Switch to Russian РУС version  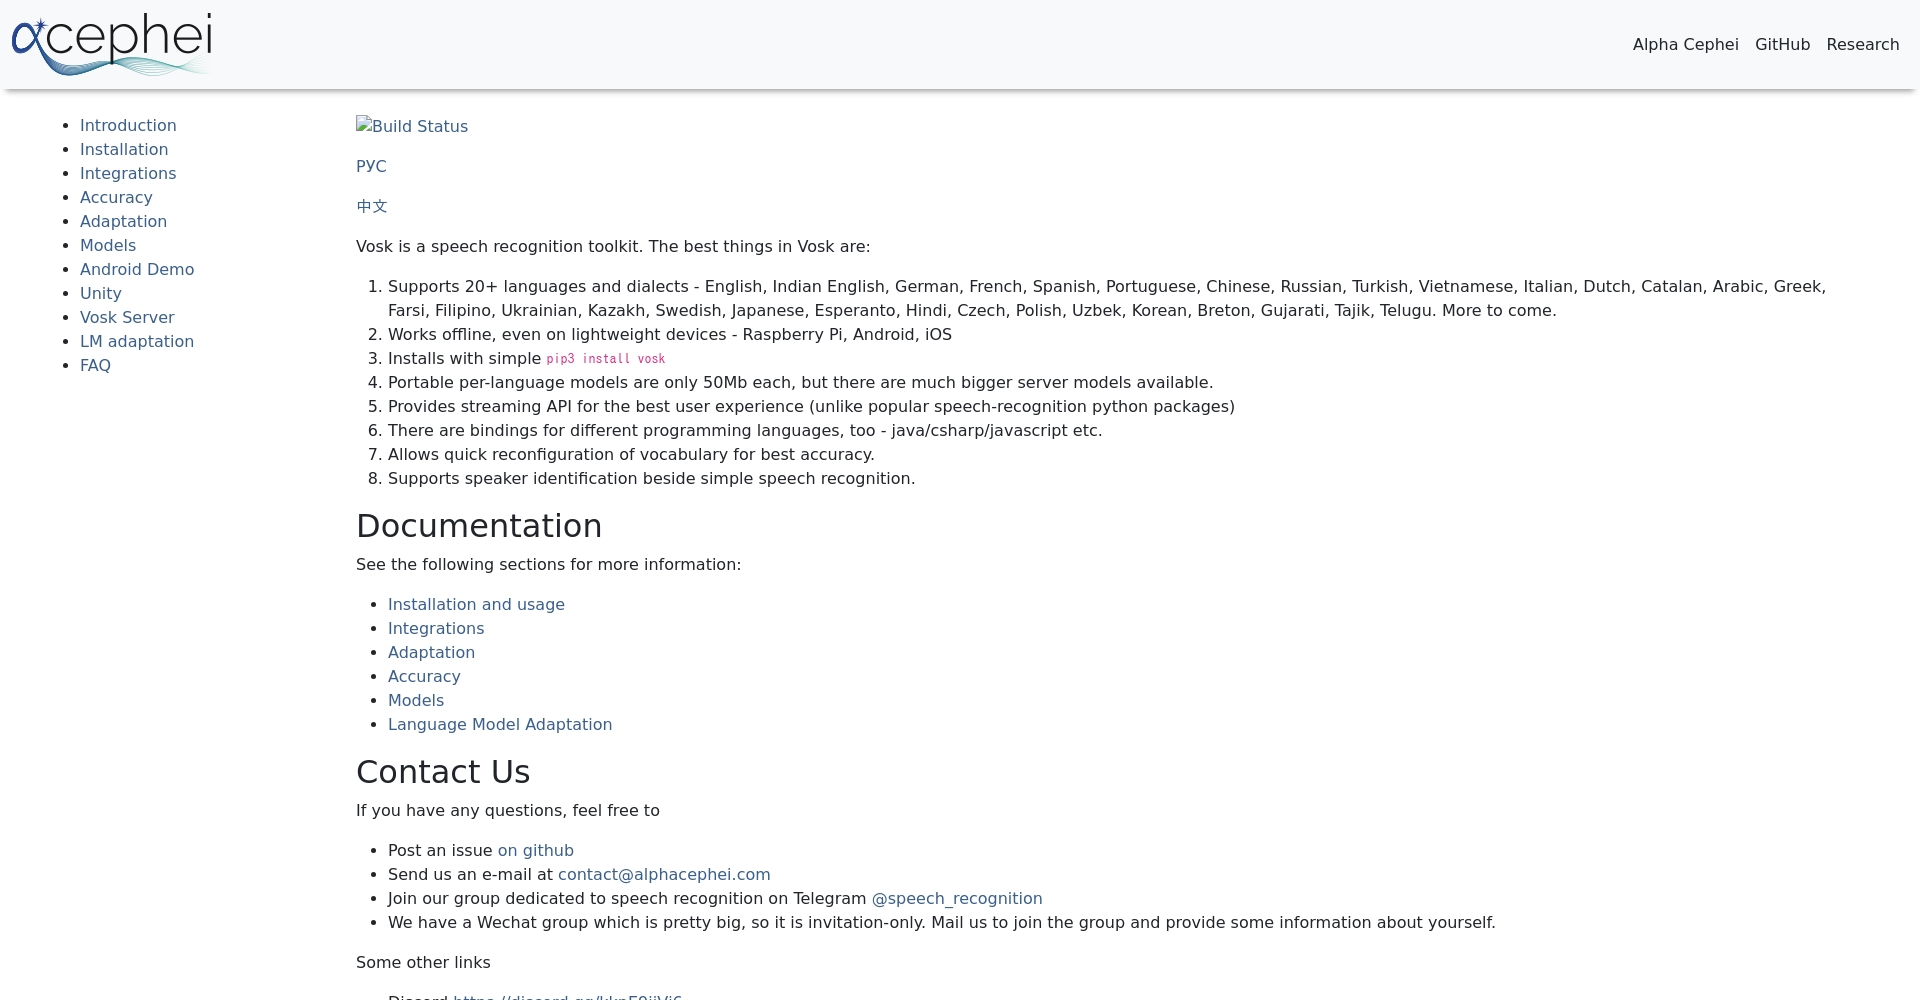tap(371, 166)
